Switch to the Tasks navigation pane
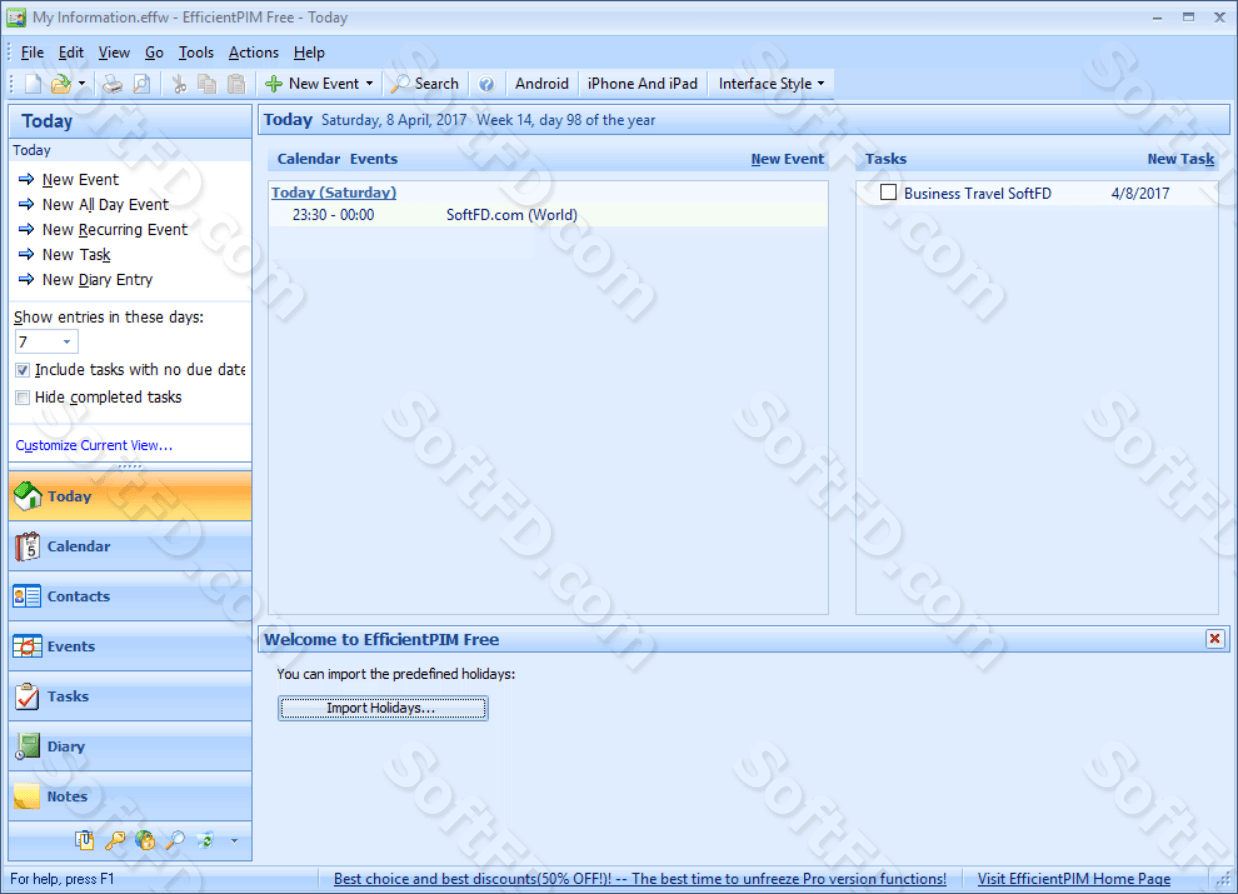Viewport: 1238px width, 894px height. tap(130, 696)
